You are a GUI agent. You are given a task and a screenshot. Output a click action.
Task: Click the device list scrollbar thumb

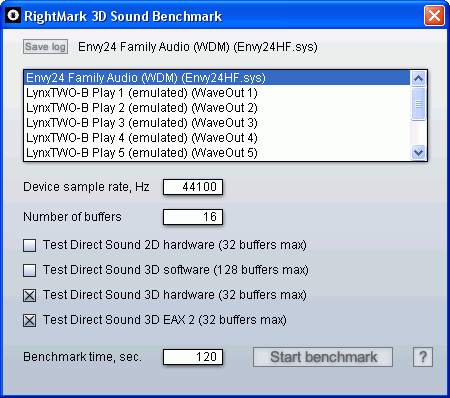[x=418, y=104]
